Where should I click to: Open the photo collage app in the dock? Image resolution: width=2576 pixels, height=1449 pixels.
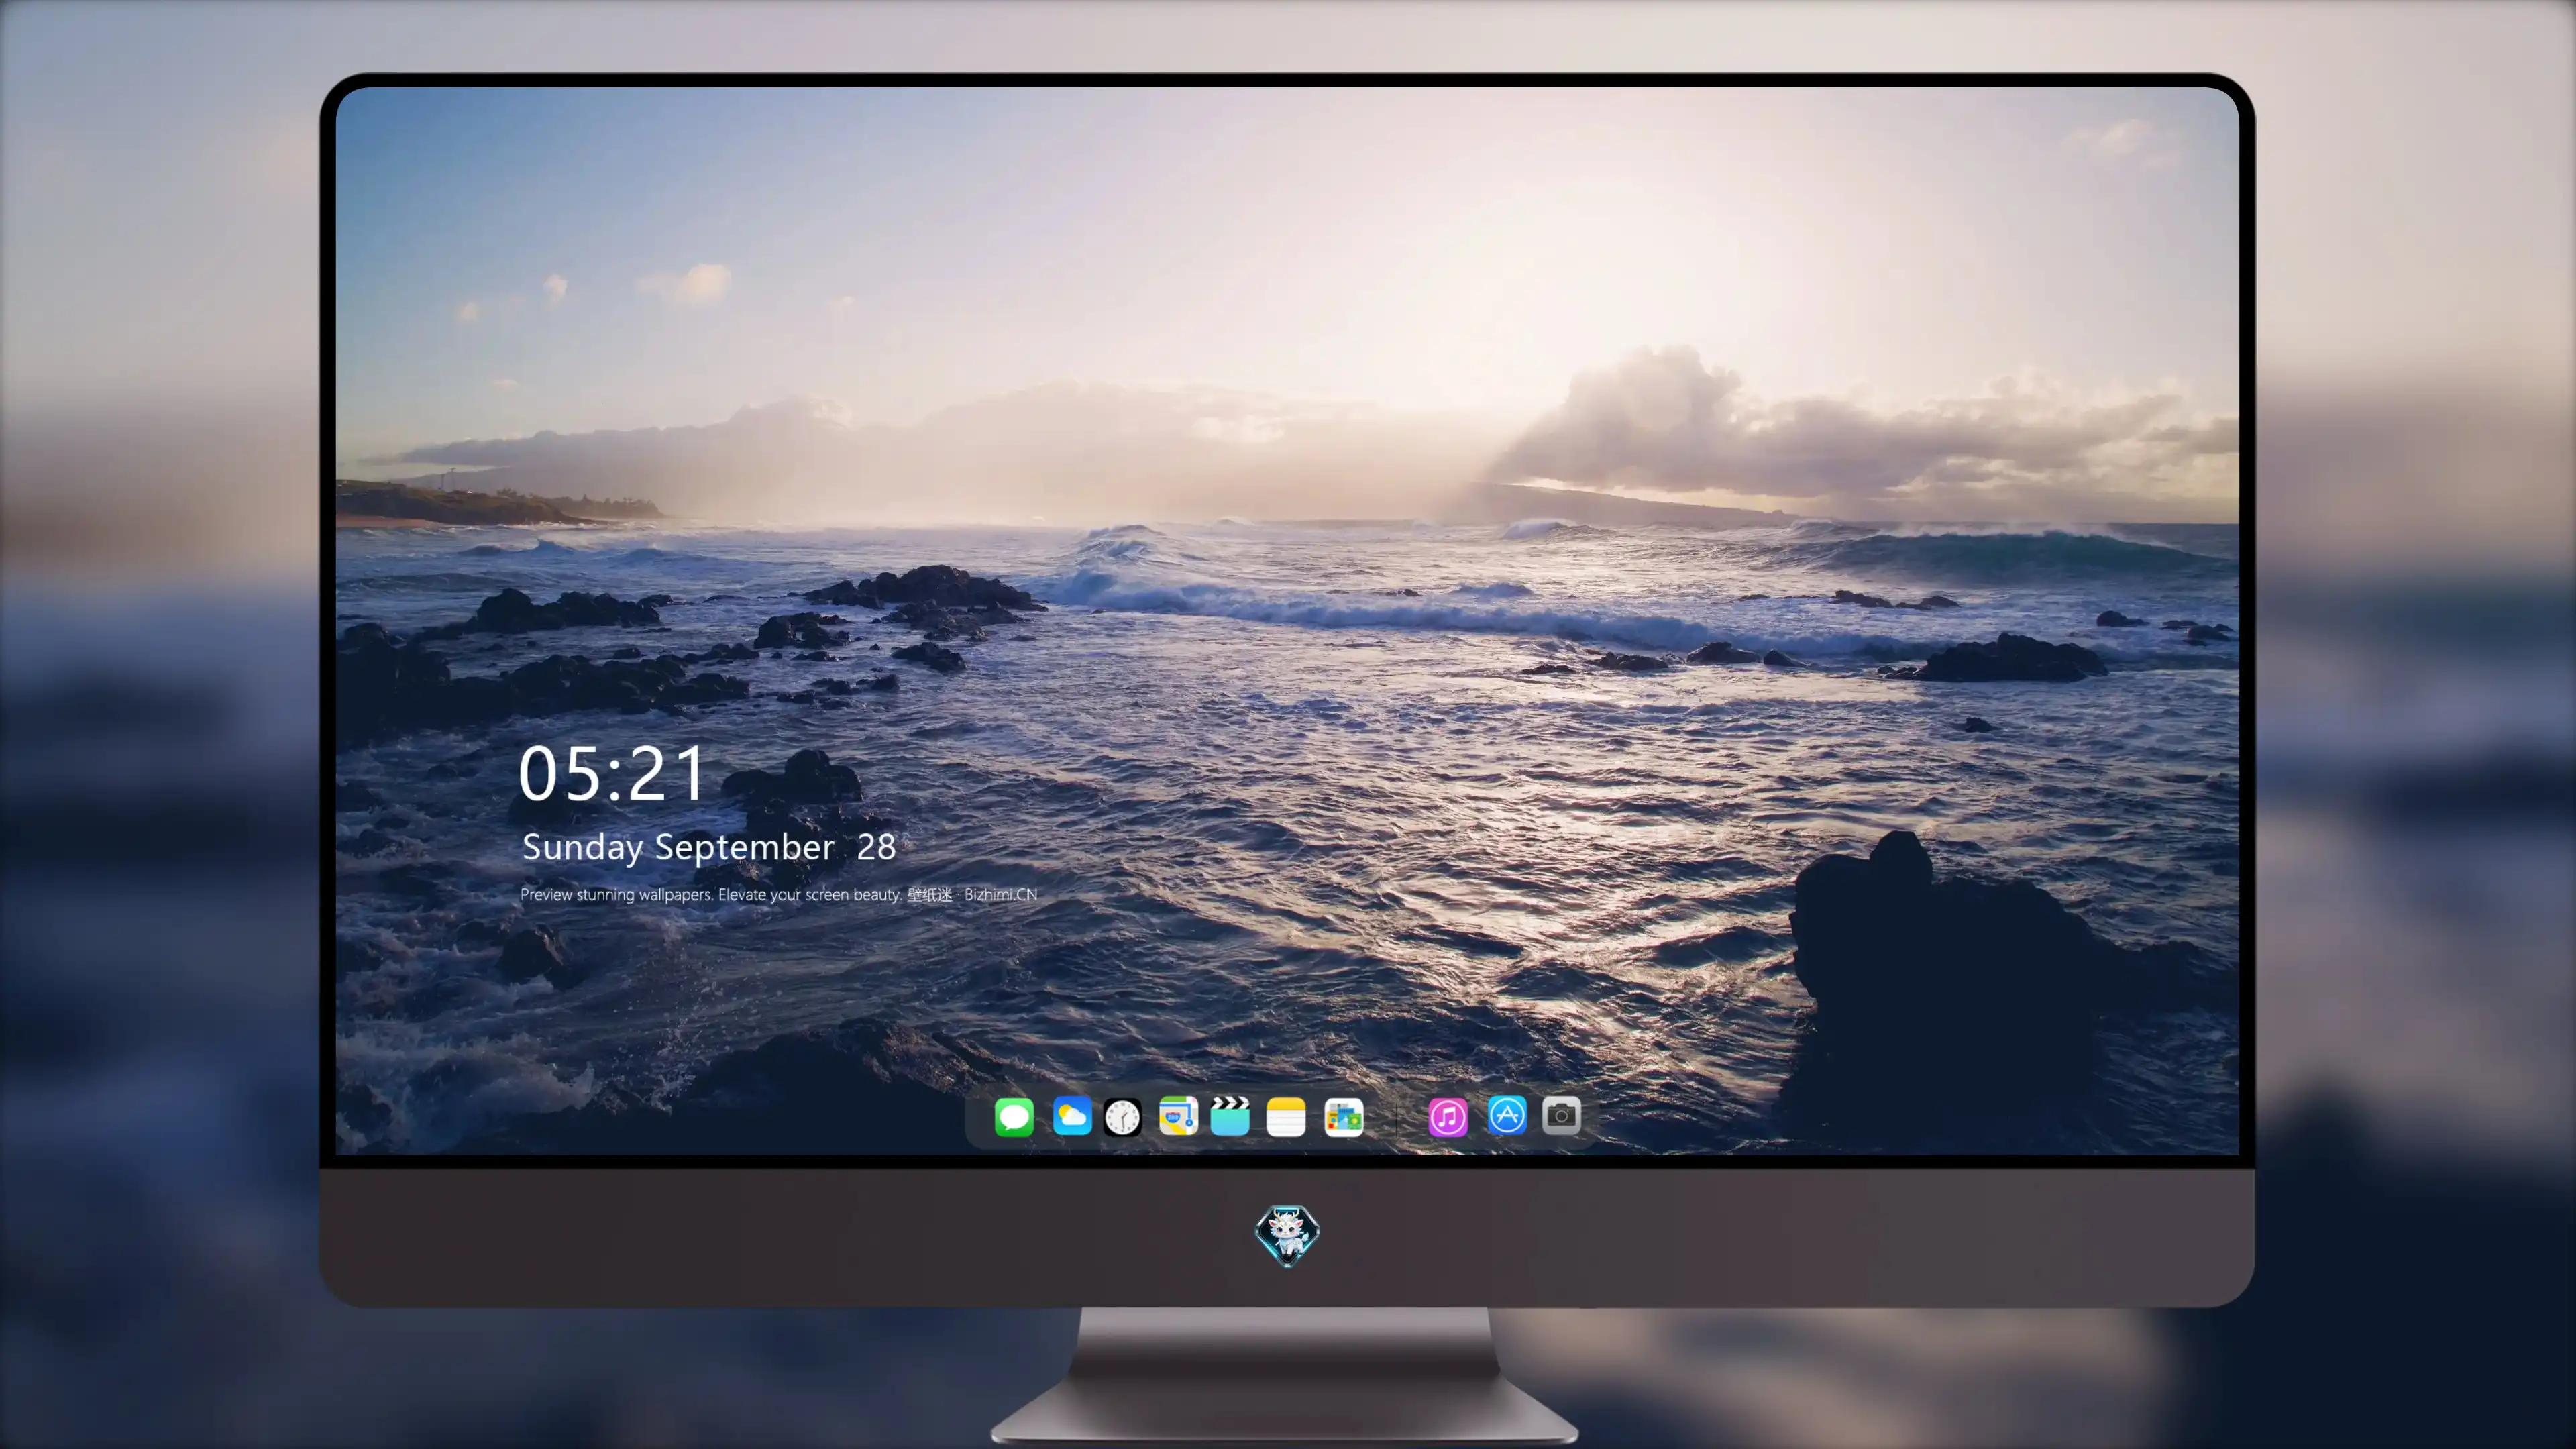(x=1343, y=1116)
